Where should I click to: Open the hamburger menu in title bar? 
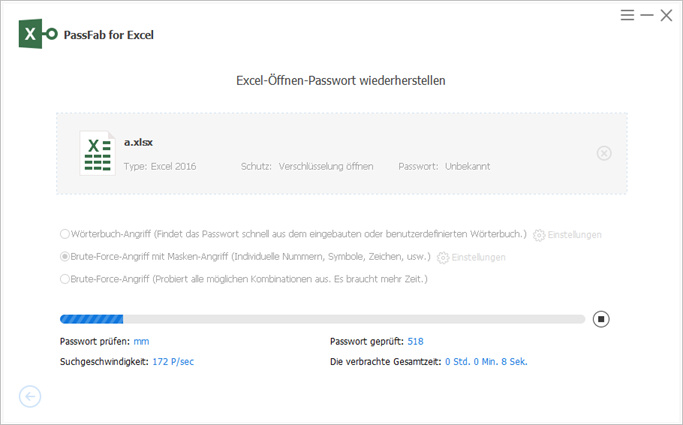(x=627, y=15)
